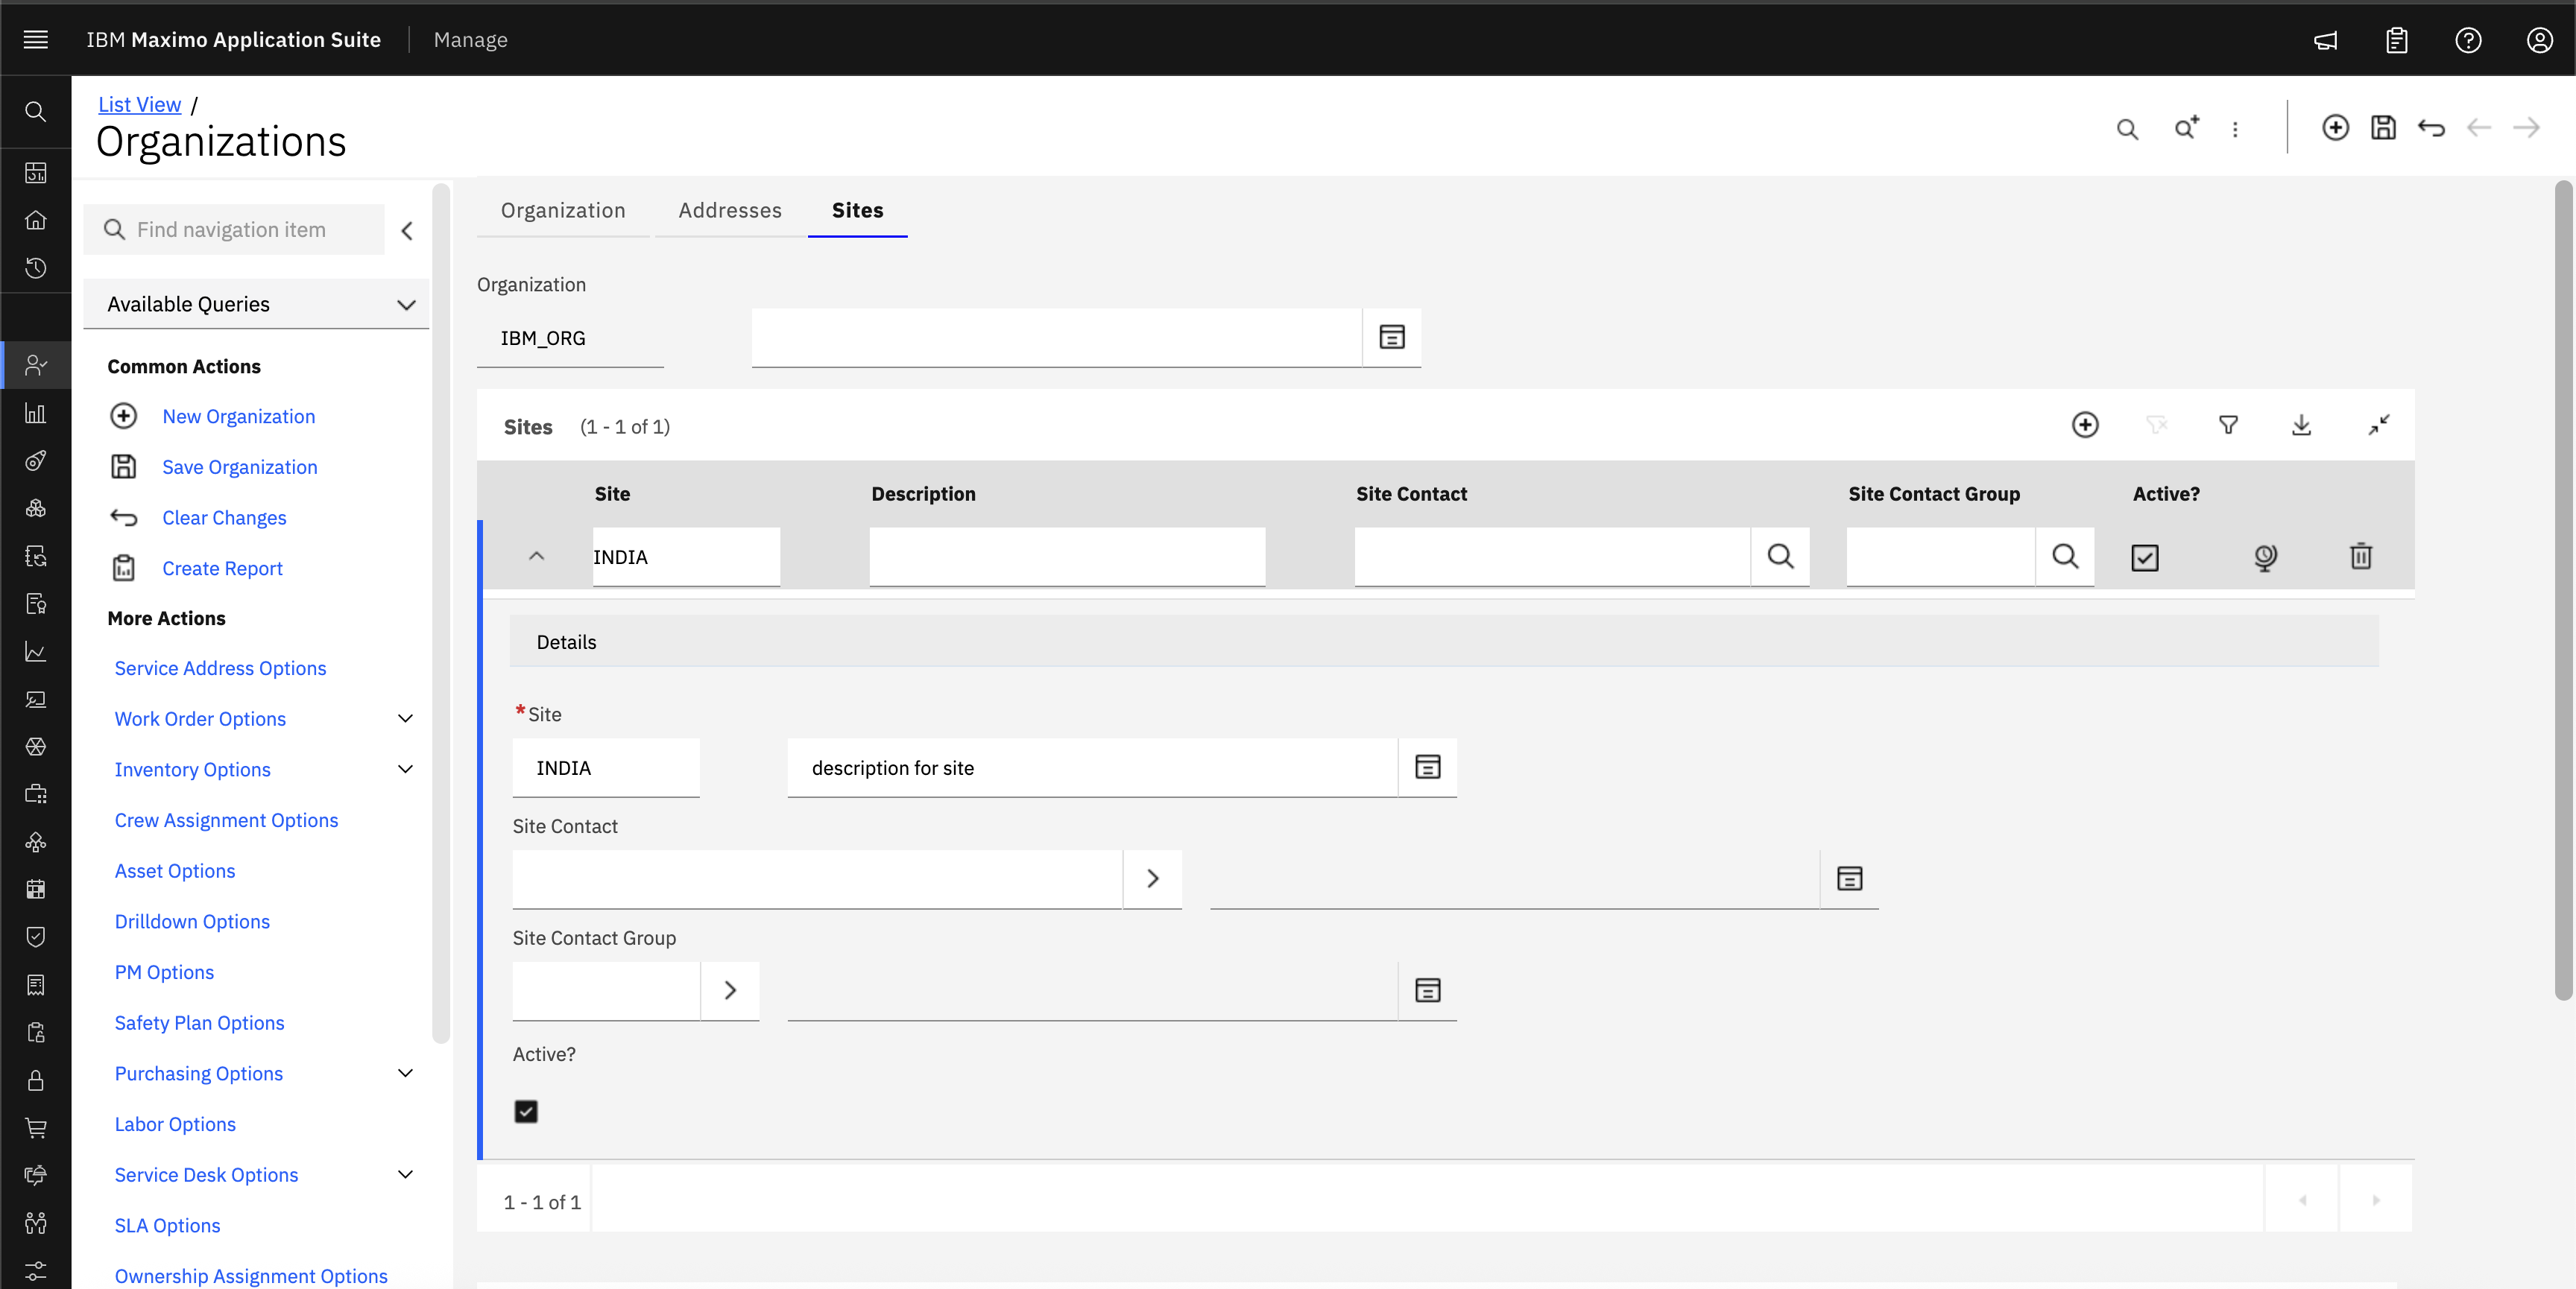
Task: Open the hamburger navigation menu
Action: click(x=36, y=39)
